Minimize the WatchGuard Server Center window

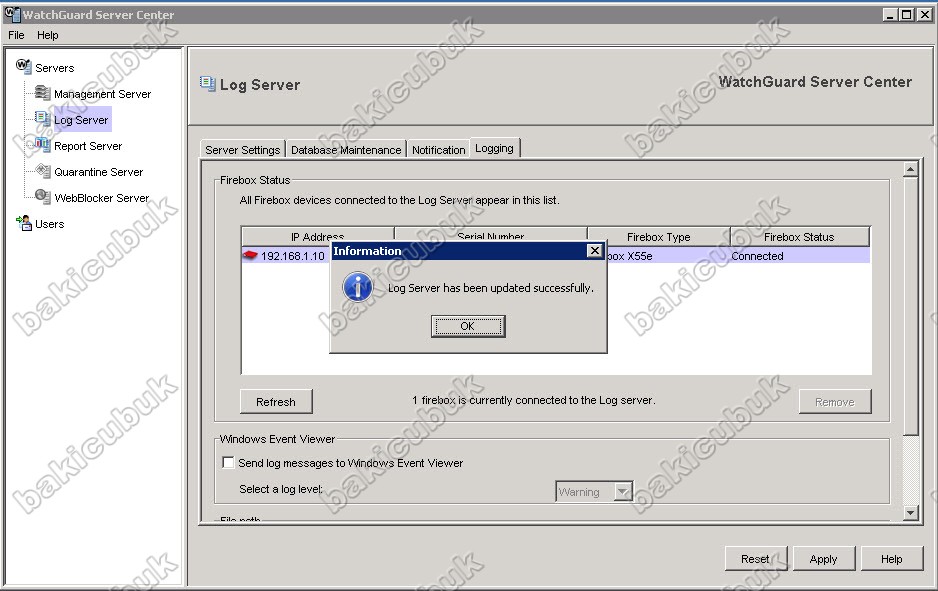pos(890,14)
